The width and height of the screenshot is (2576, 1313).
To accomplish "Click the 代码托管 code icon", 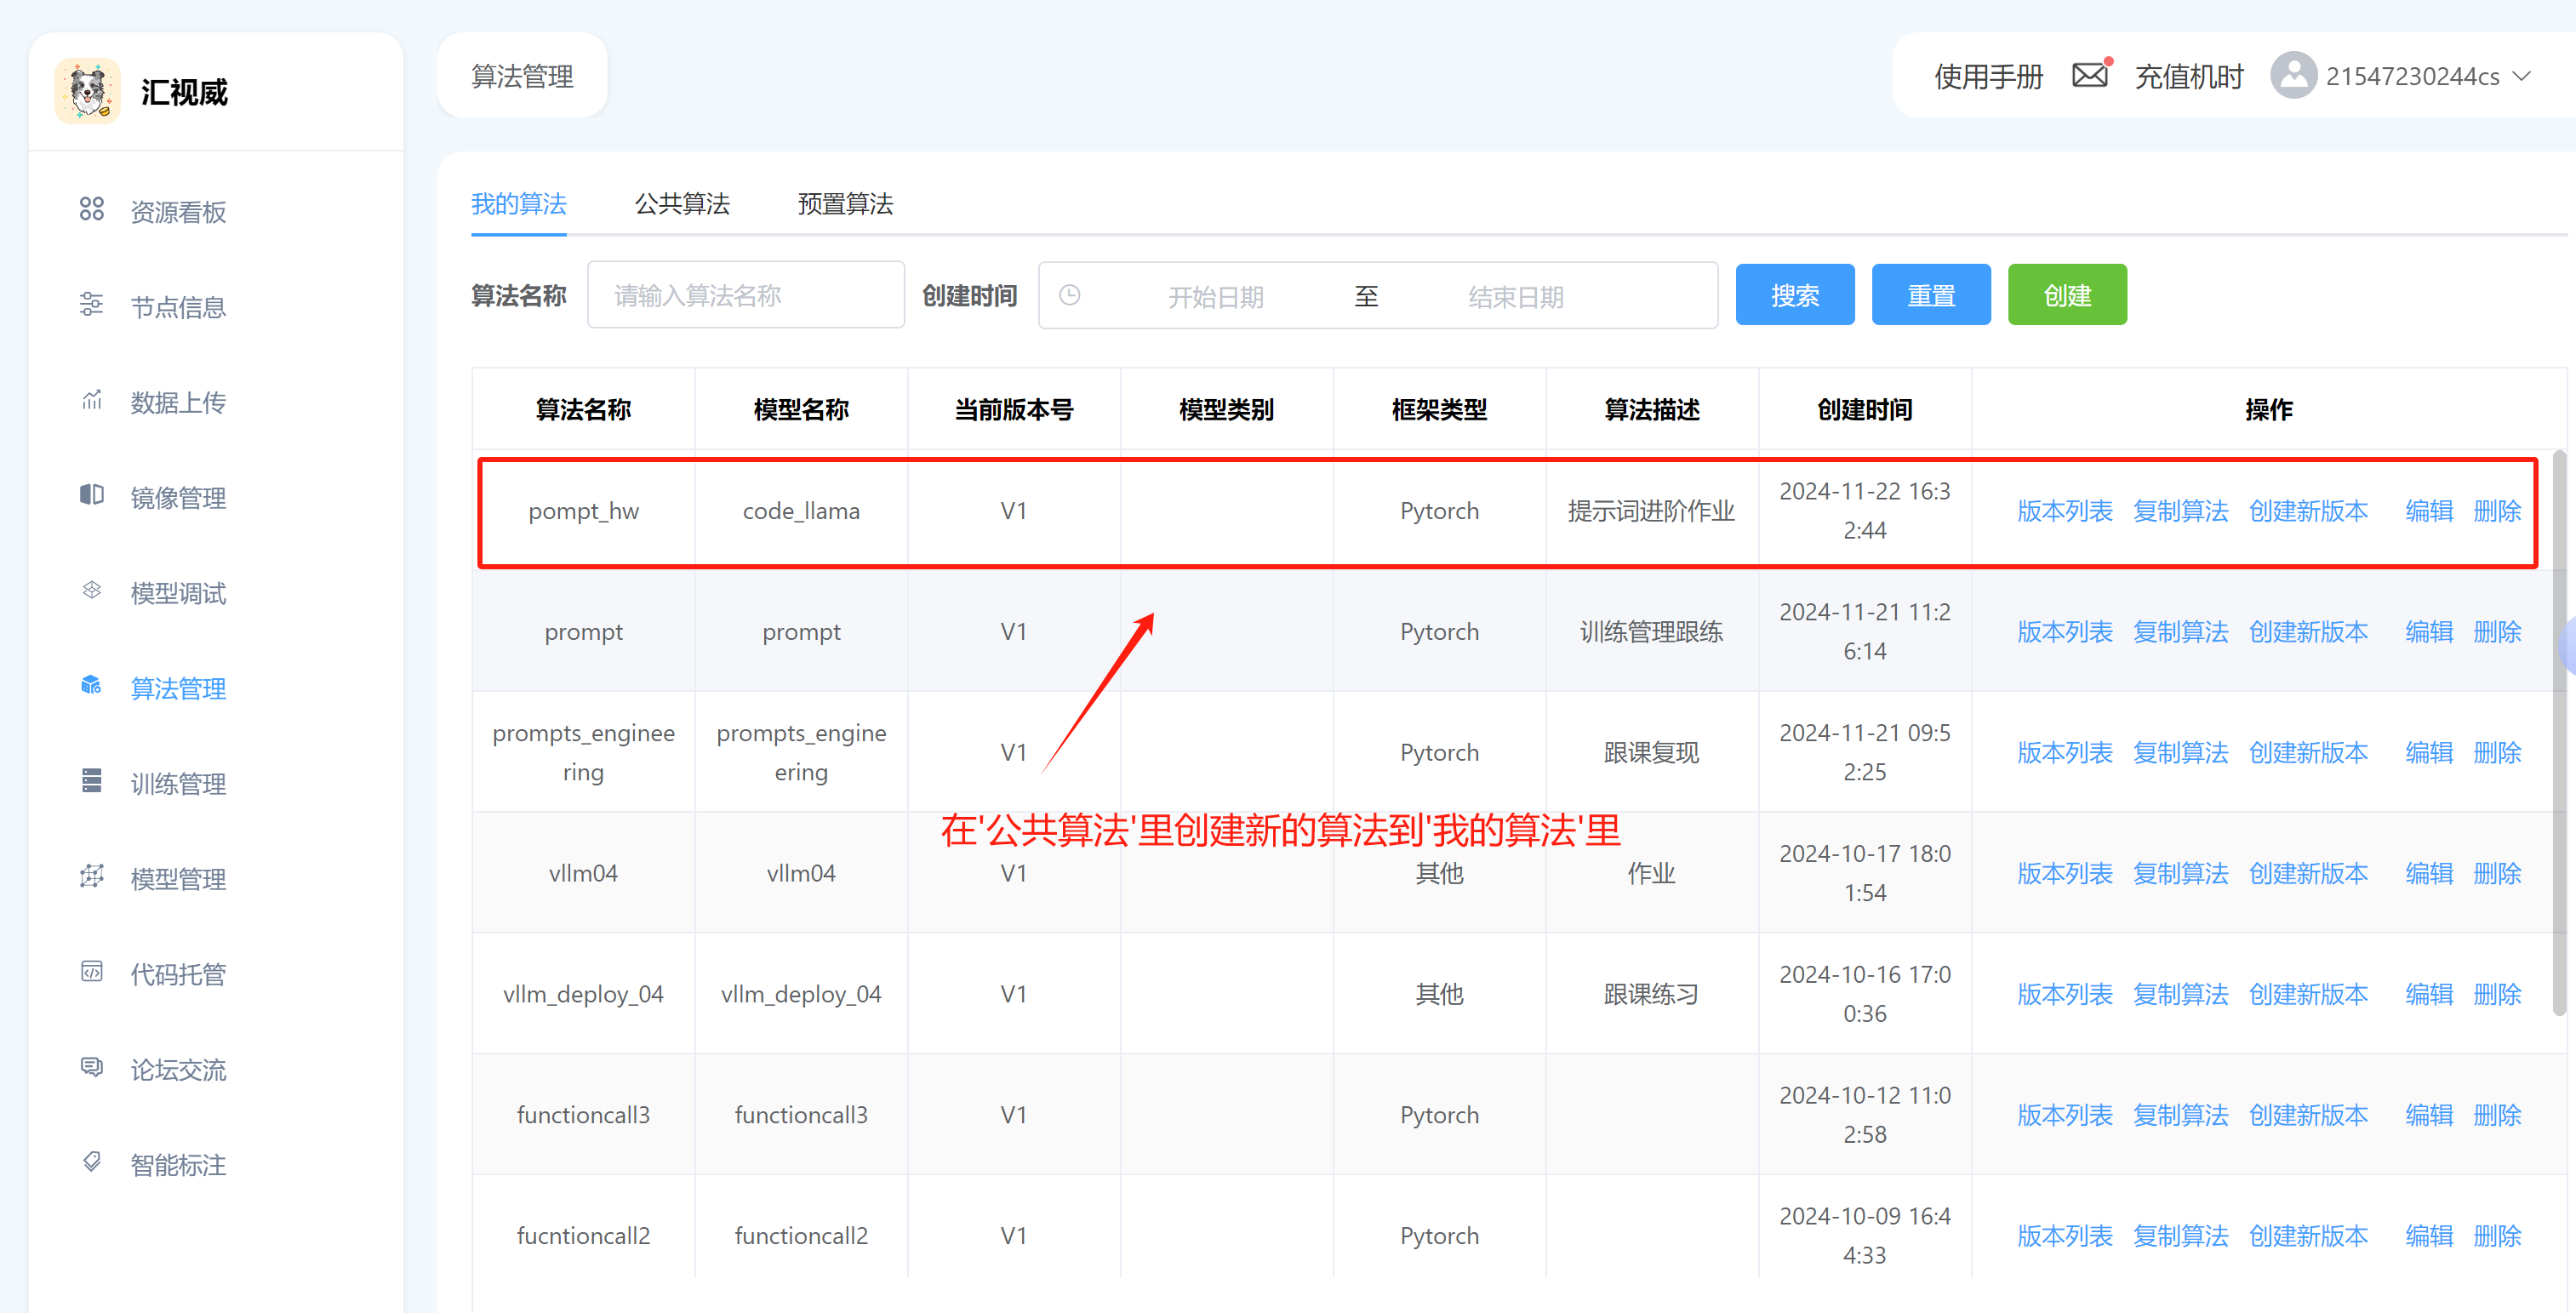I will coord(91,972).
